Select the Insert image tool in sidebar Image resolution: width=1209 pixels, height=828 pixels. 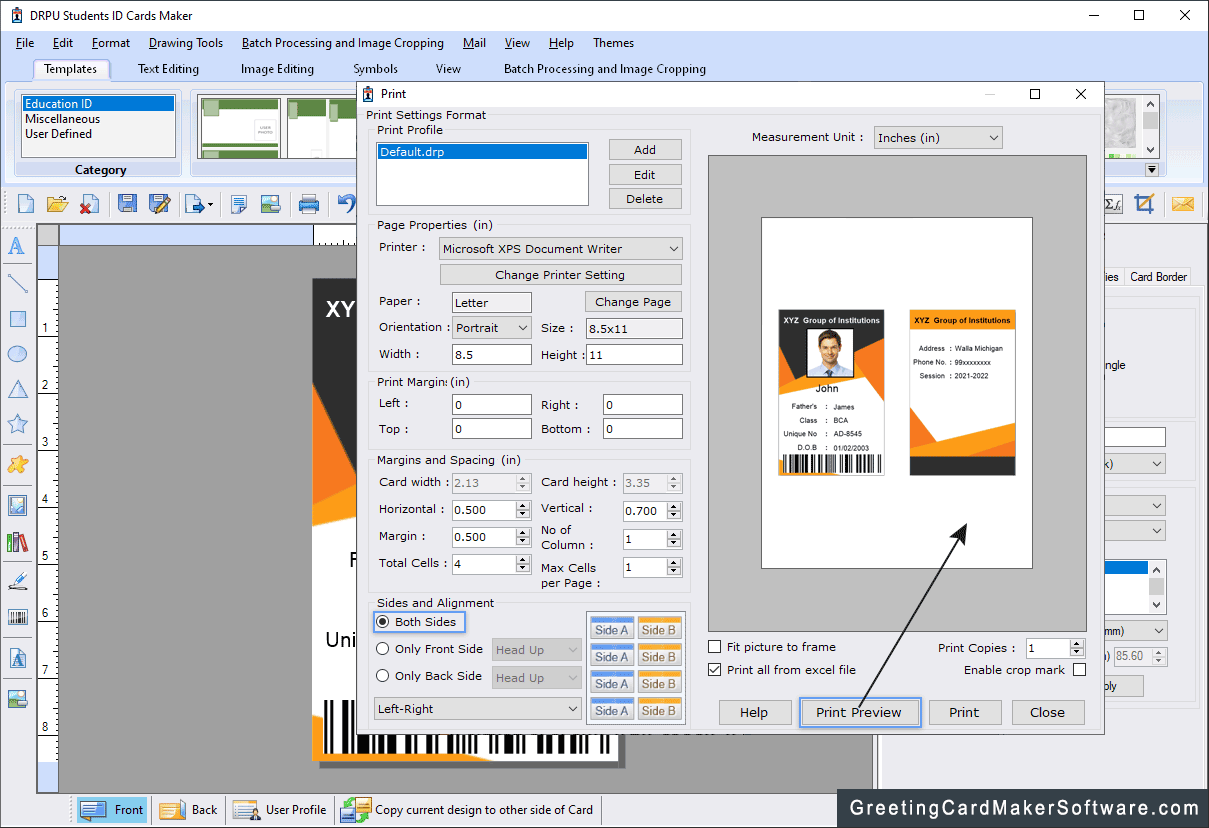(x=17, y=505)
